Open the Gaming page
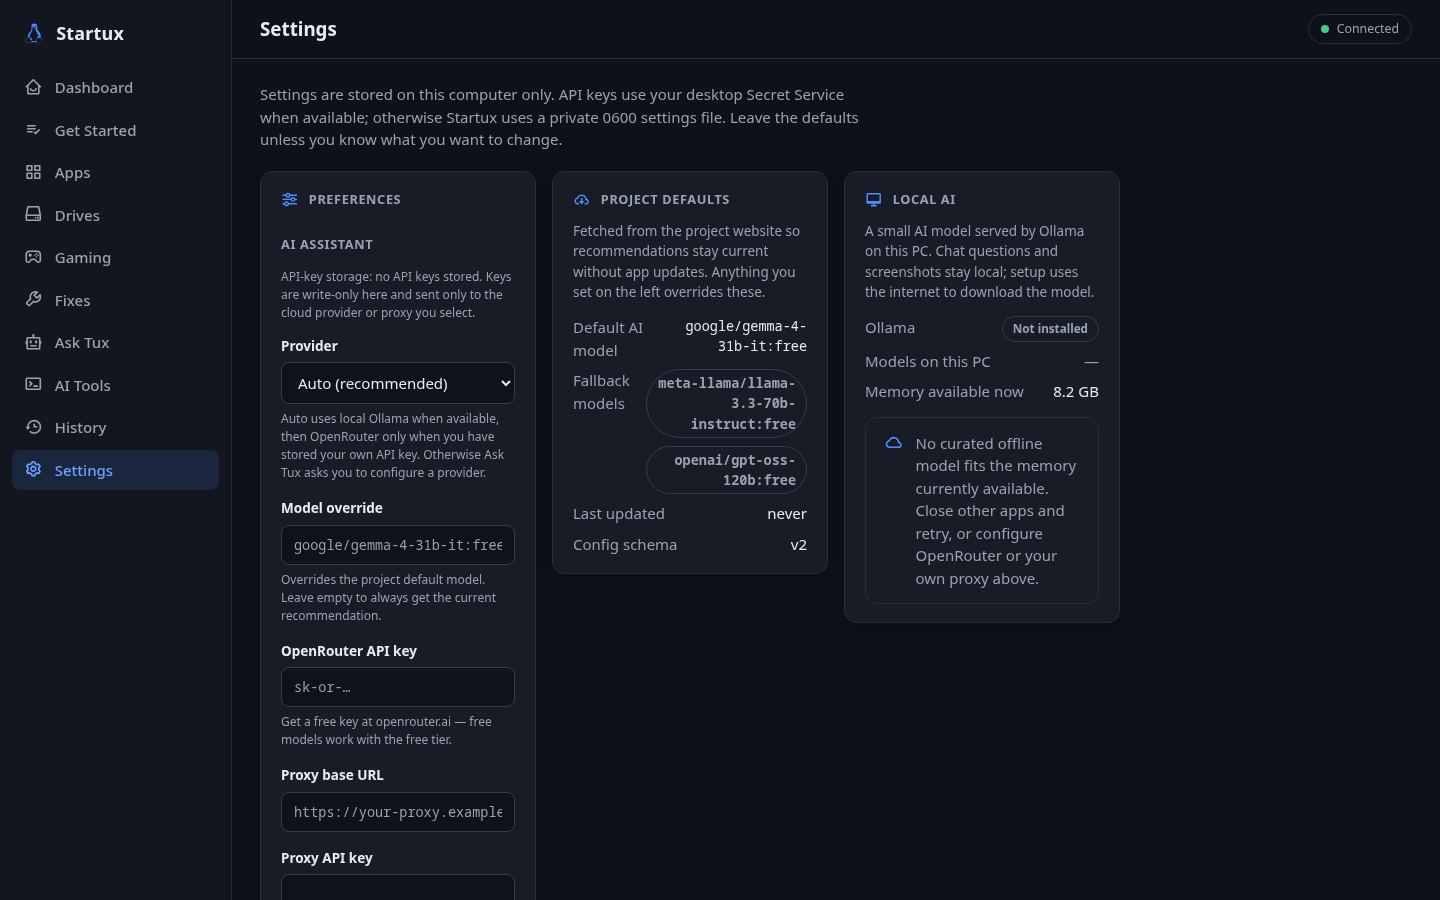 (x=115, y=257)
